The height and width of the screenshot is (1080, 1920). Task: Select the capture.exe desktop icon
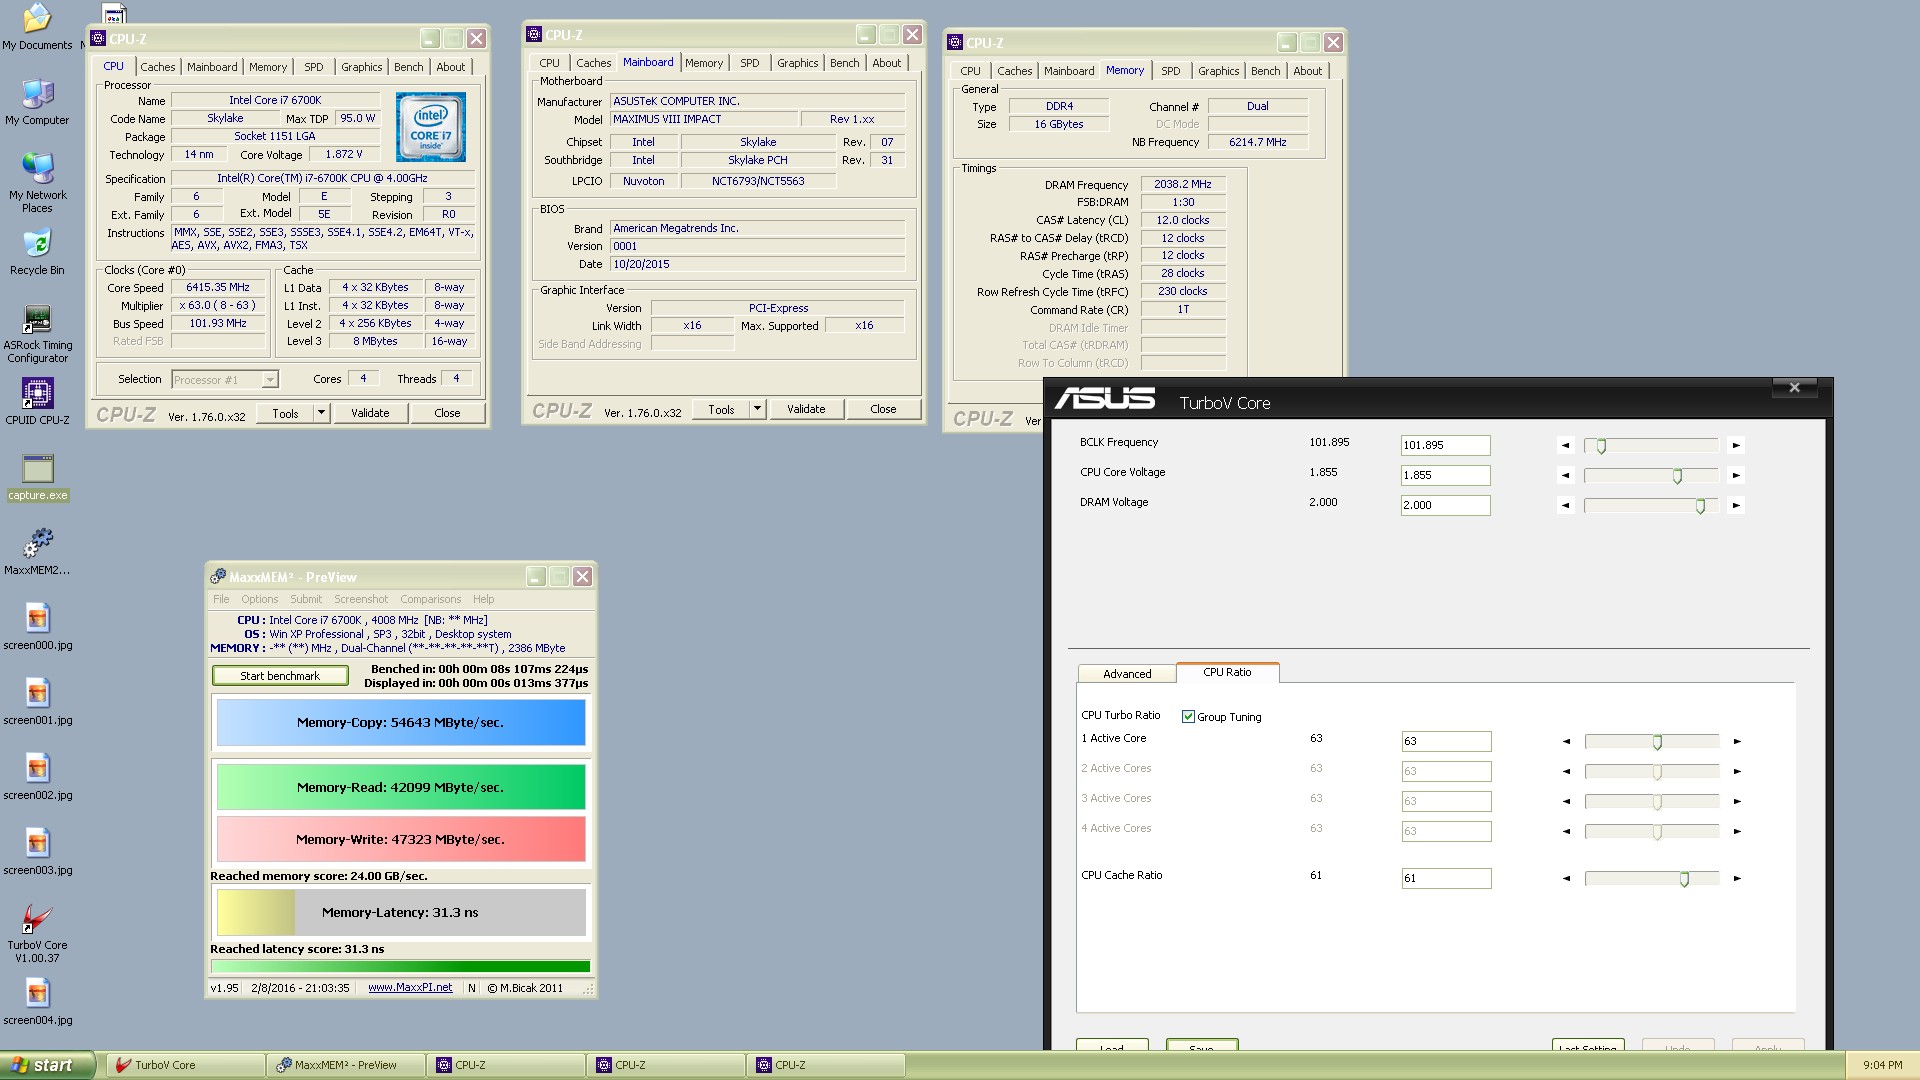[x=37, y=477]
